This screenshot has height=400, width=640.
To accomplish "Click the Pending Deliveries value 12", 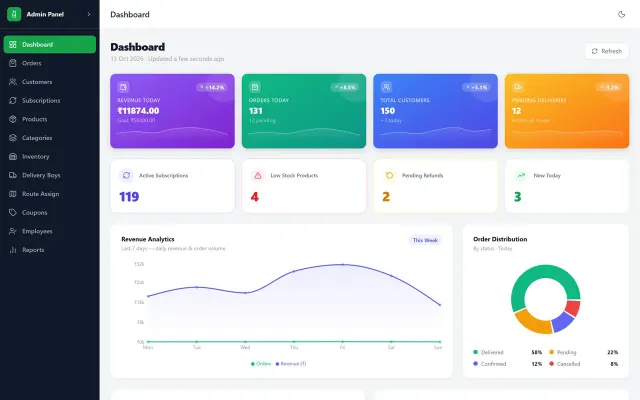I will [x=516, y=111].
